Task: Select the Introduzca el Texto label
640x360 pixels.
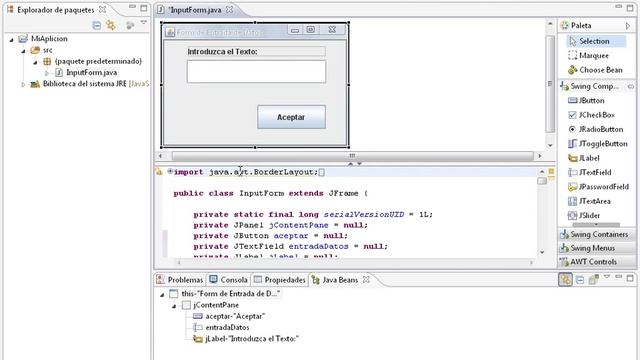Action: pos(256,51)
